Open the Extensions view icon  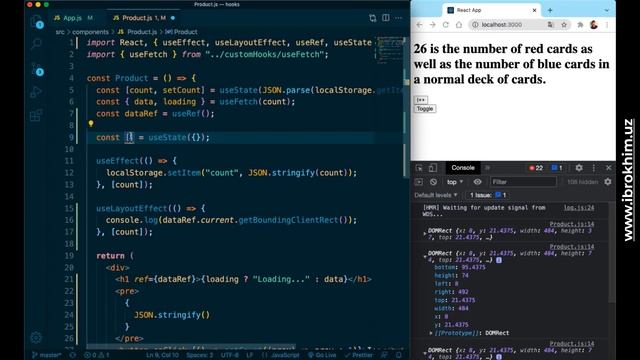(36, 115)
